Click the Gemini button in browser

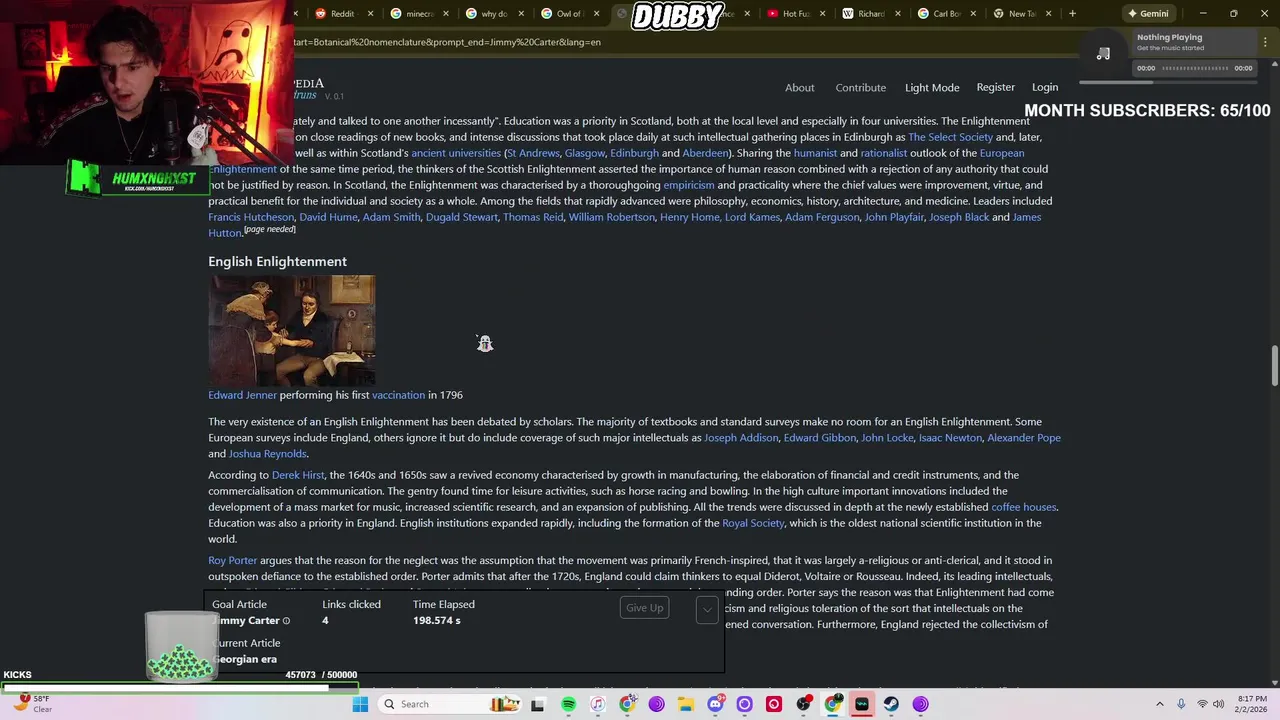(1148, 13)
